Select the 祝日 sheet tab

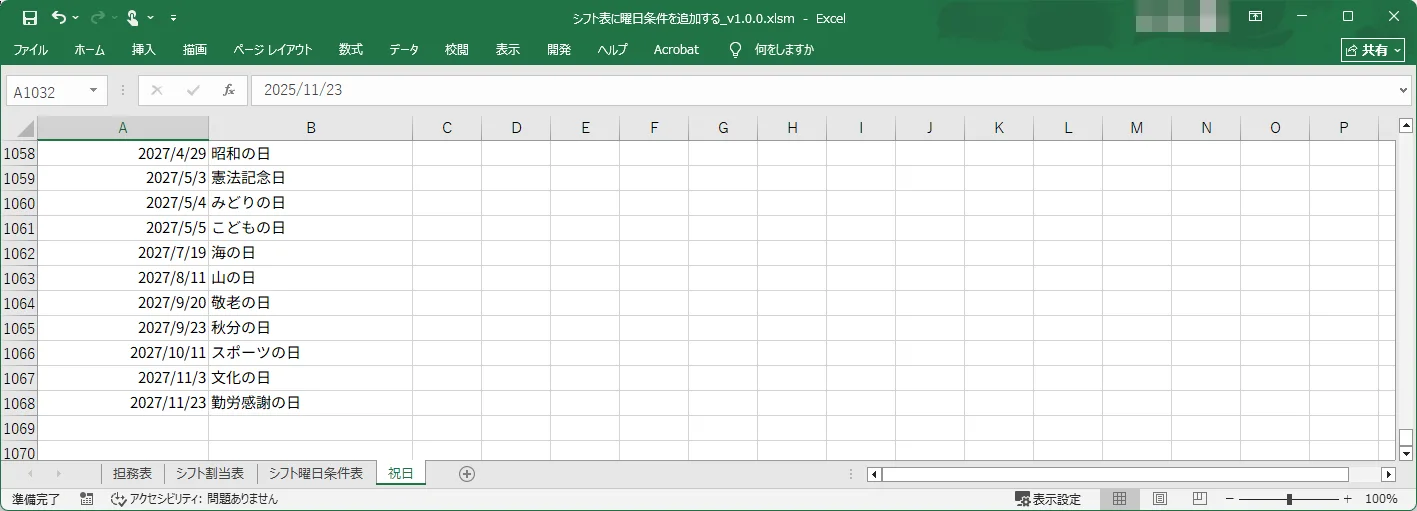(x=400, y=474)
